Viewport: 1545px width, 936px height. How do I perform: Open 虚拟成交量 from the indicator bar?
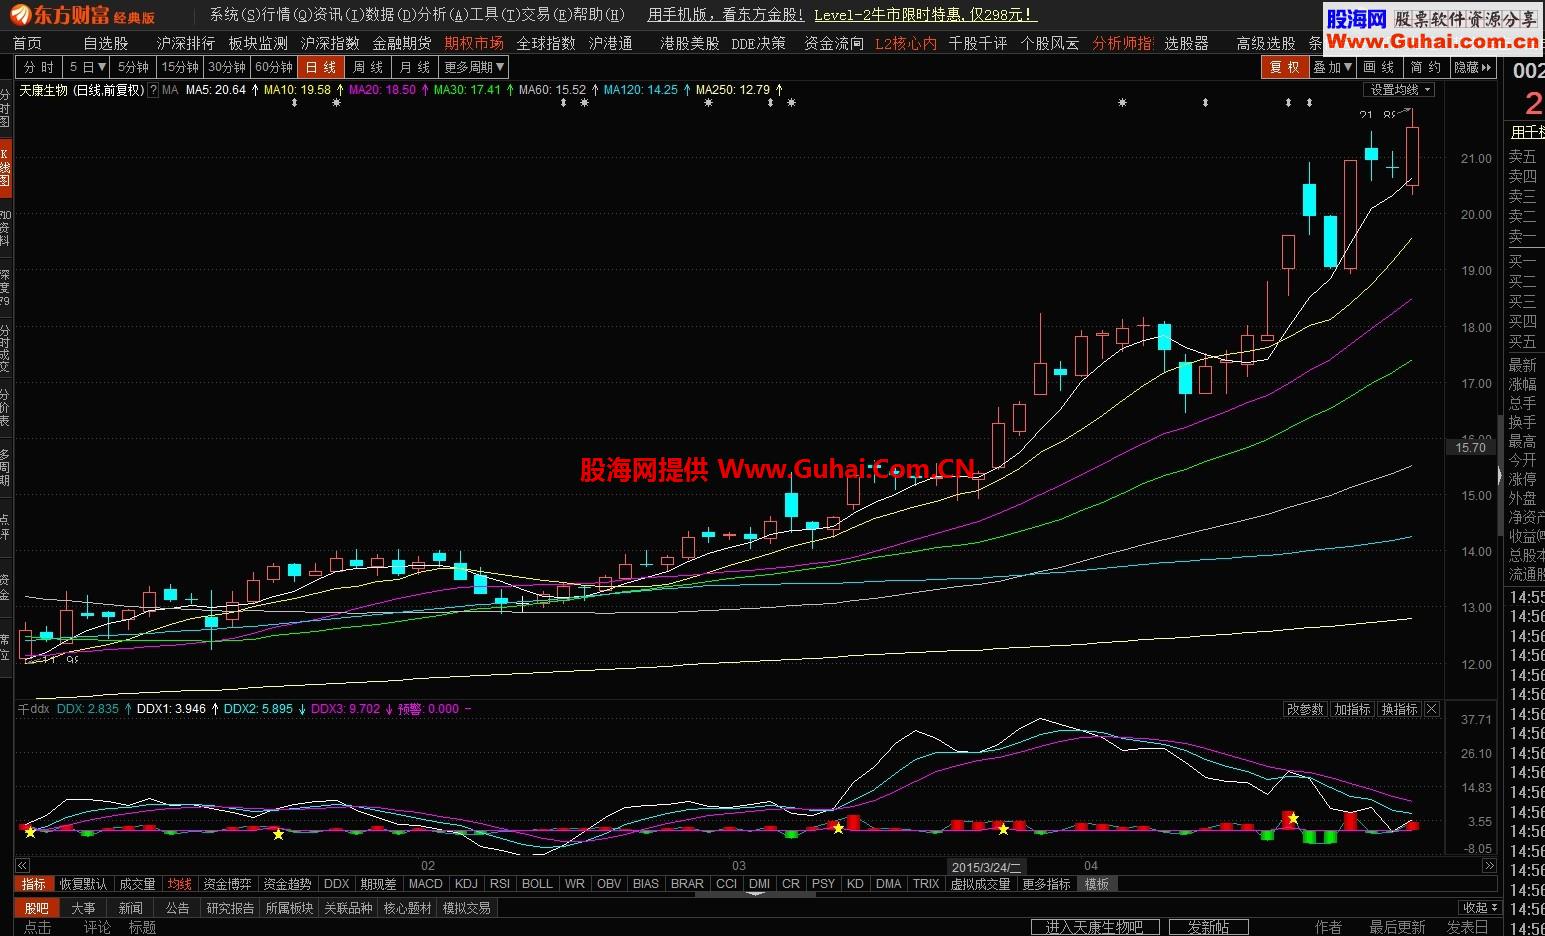click(980, 884)
